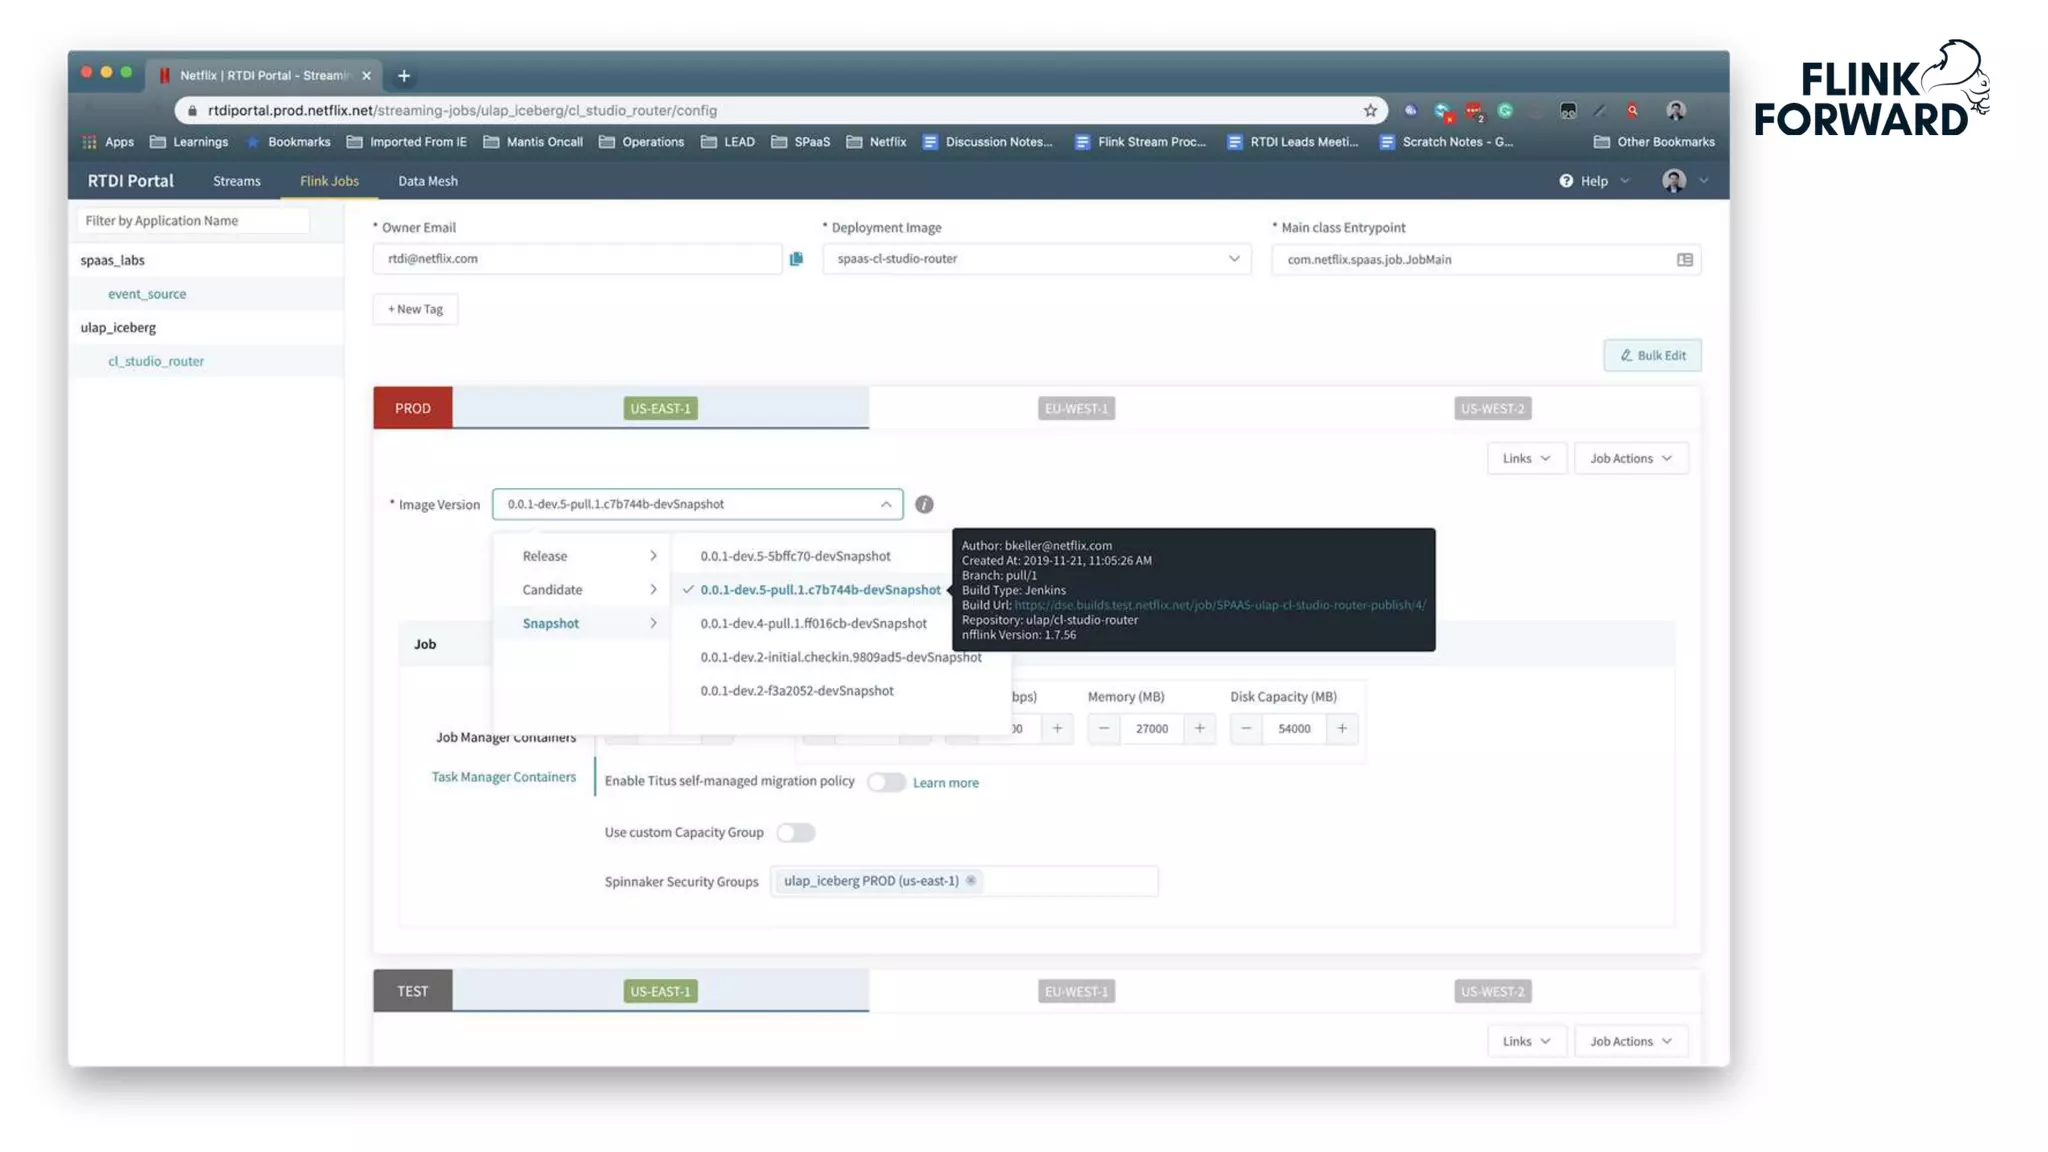The height and width of the screenshot is (1152, 2048).
Task: Switch to the Data Mesh tab
Action: (427, 181)
